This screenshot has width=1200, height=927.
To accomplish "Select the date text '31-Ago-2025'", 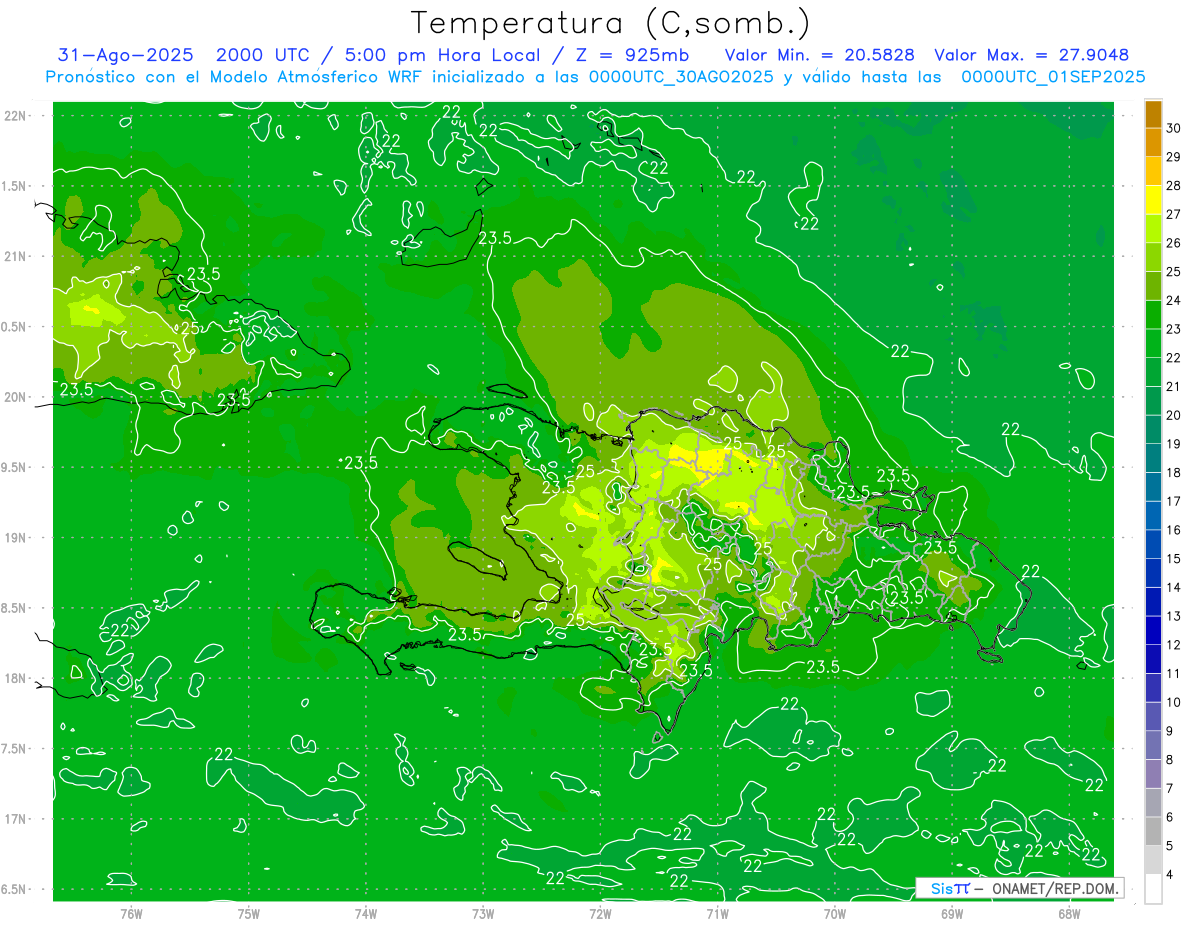I will coord(125,55).
